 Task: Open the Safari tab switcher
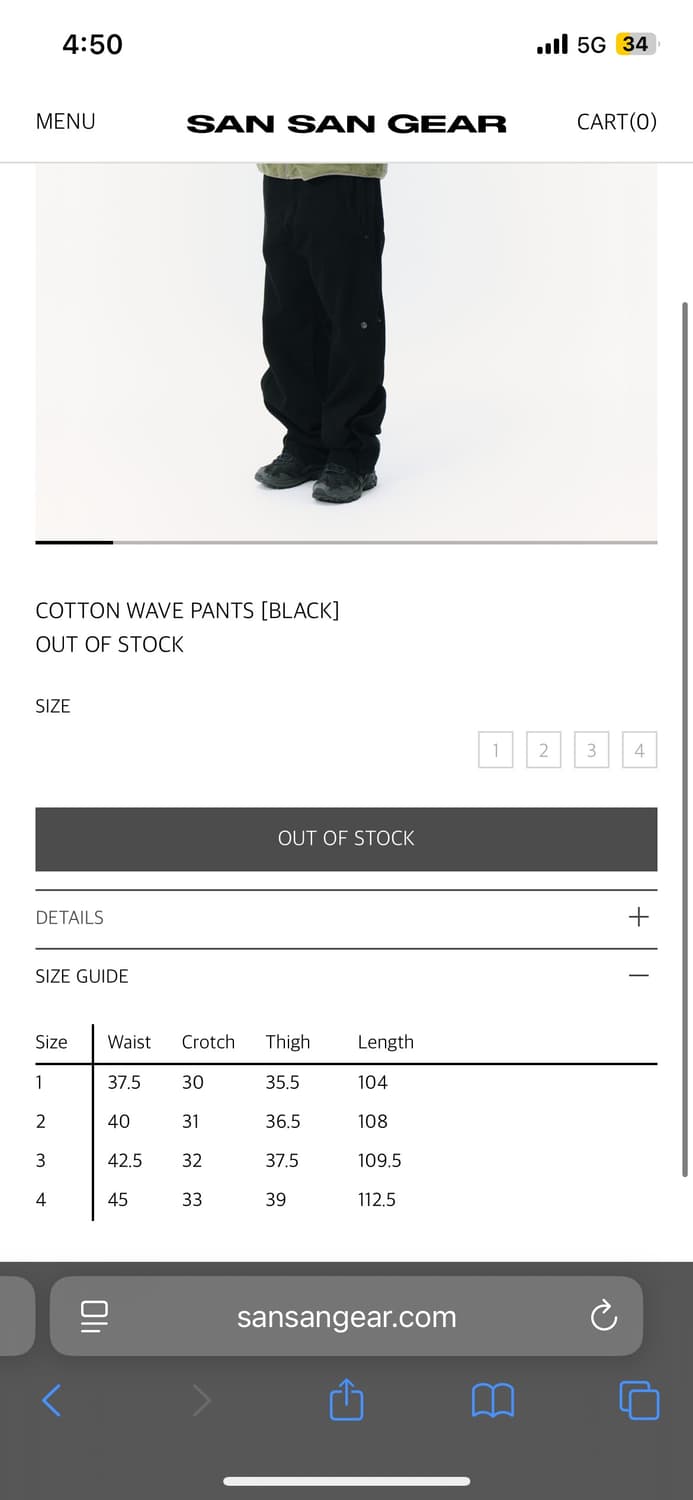point(638,1401)
